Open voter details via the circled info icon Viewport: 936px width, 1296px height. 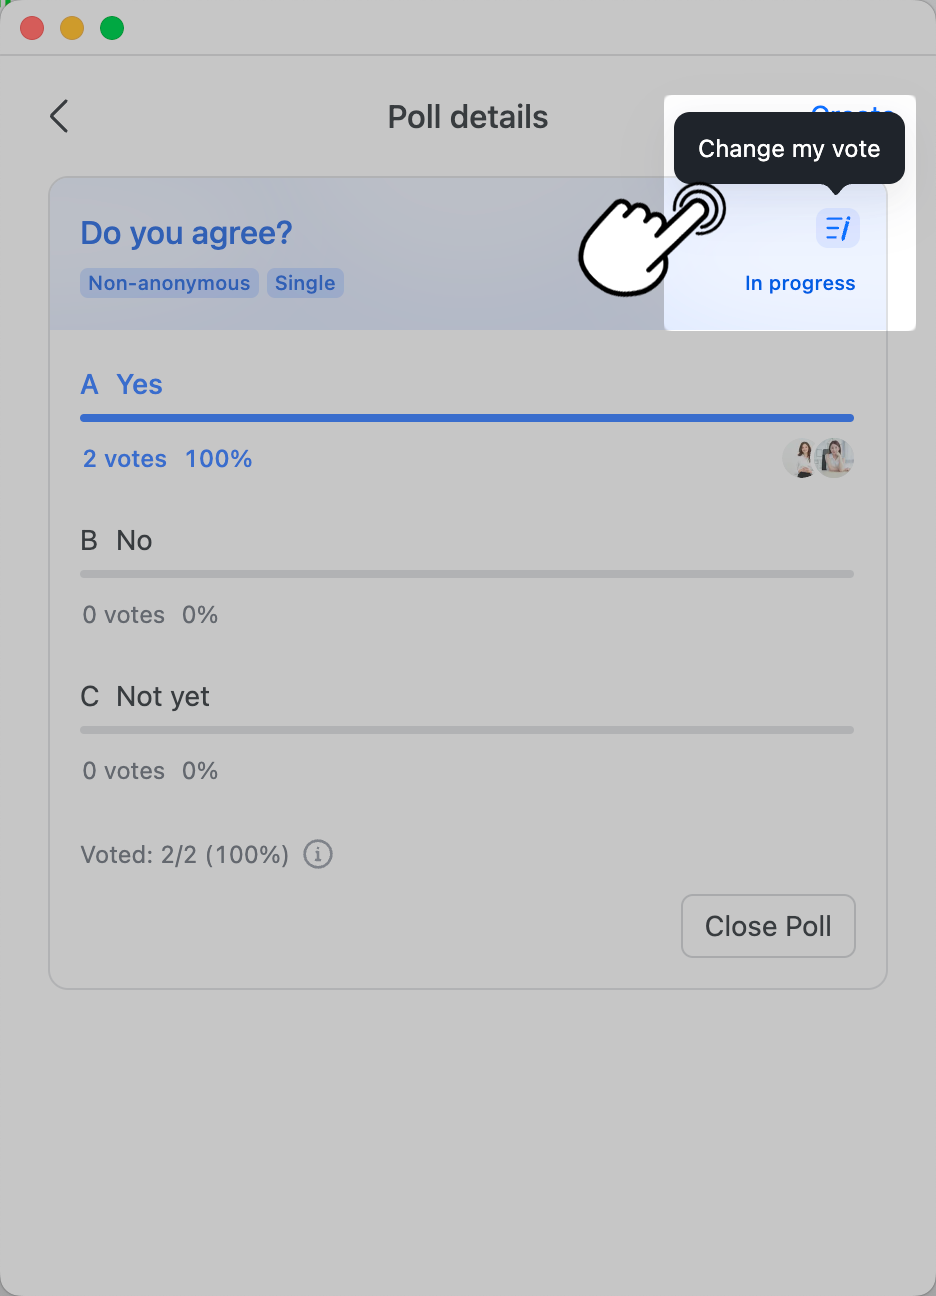317,854
